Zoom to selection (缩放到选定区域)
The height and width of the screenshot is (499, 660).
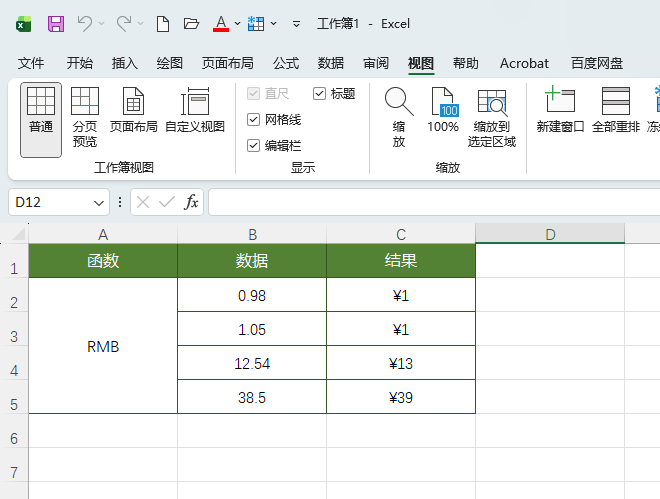[x=492, y=117]
